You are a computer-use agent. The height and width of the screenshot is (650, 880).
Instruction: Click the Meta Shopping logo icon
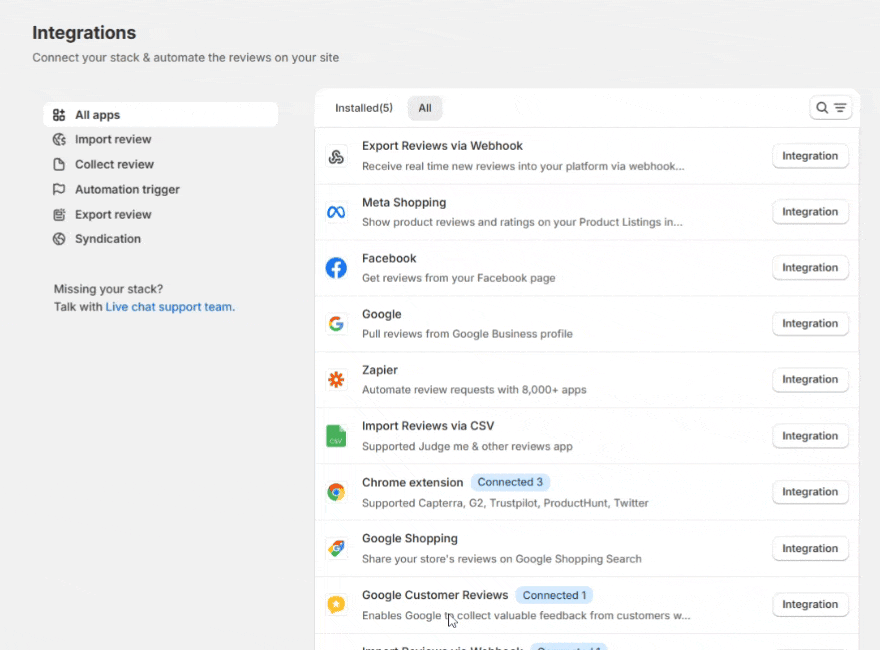pyautogui.click(x=336, y=212)
